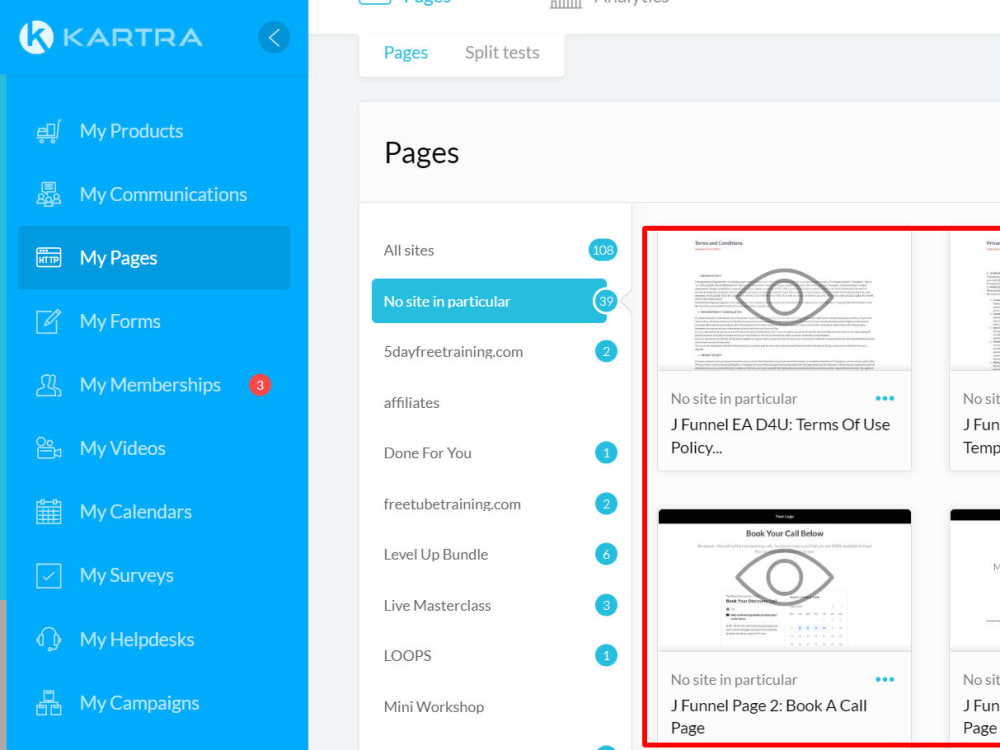Switch to the Pages tab

[x=406, y=52]
